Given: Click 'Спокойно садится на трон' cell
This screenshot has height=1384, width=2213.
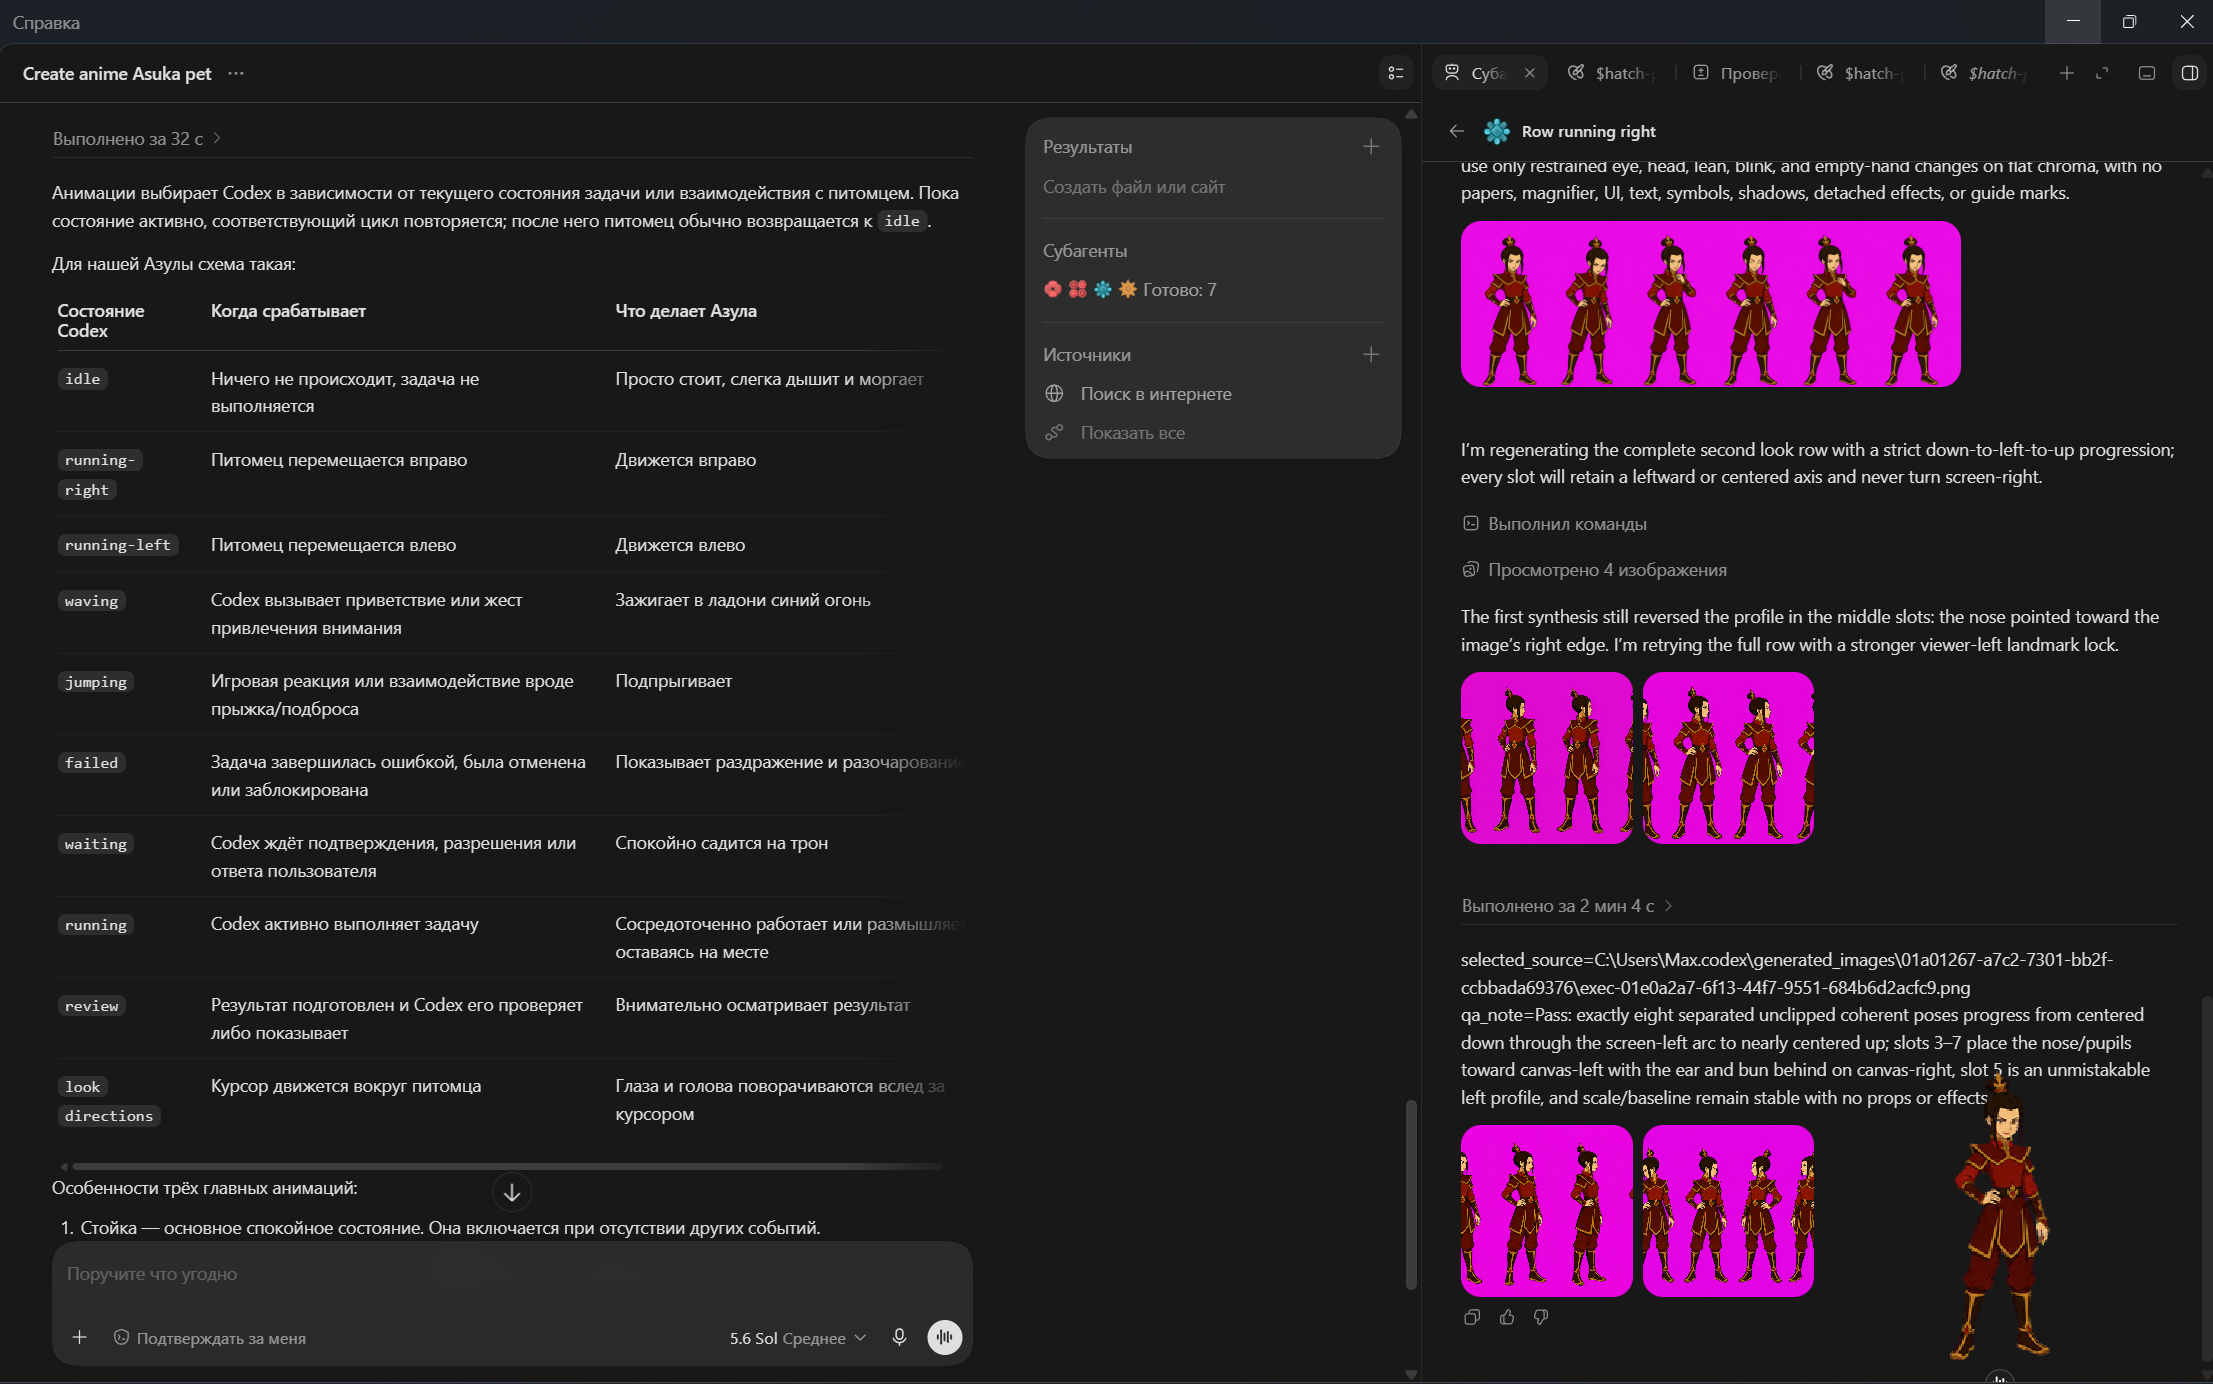Looking at the screenshot, I should (721, 843).
